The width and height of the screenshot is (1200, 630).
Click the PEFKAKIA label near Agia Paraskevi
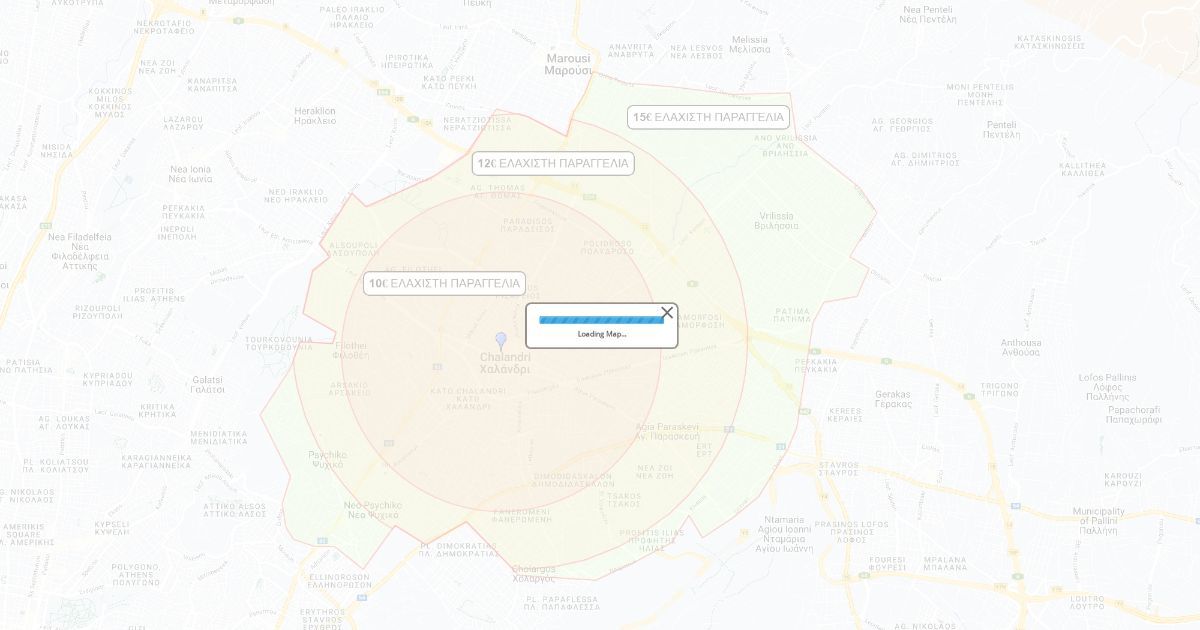tap(816, 365)
